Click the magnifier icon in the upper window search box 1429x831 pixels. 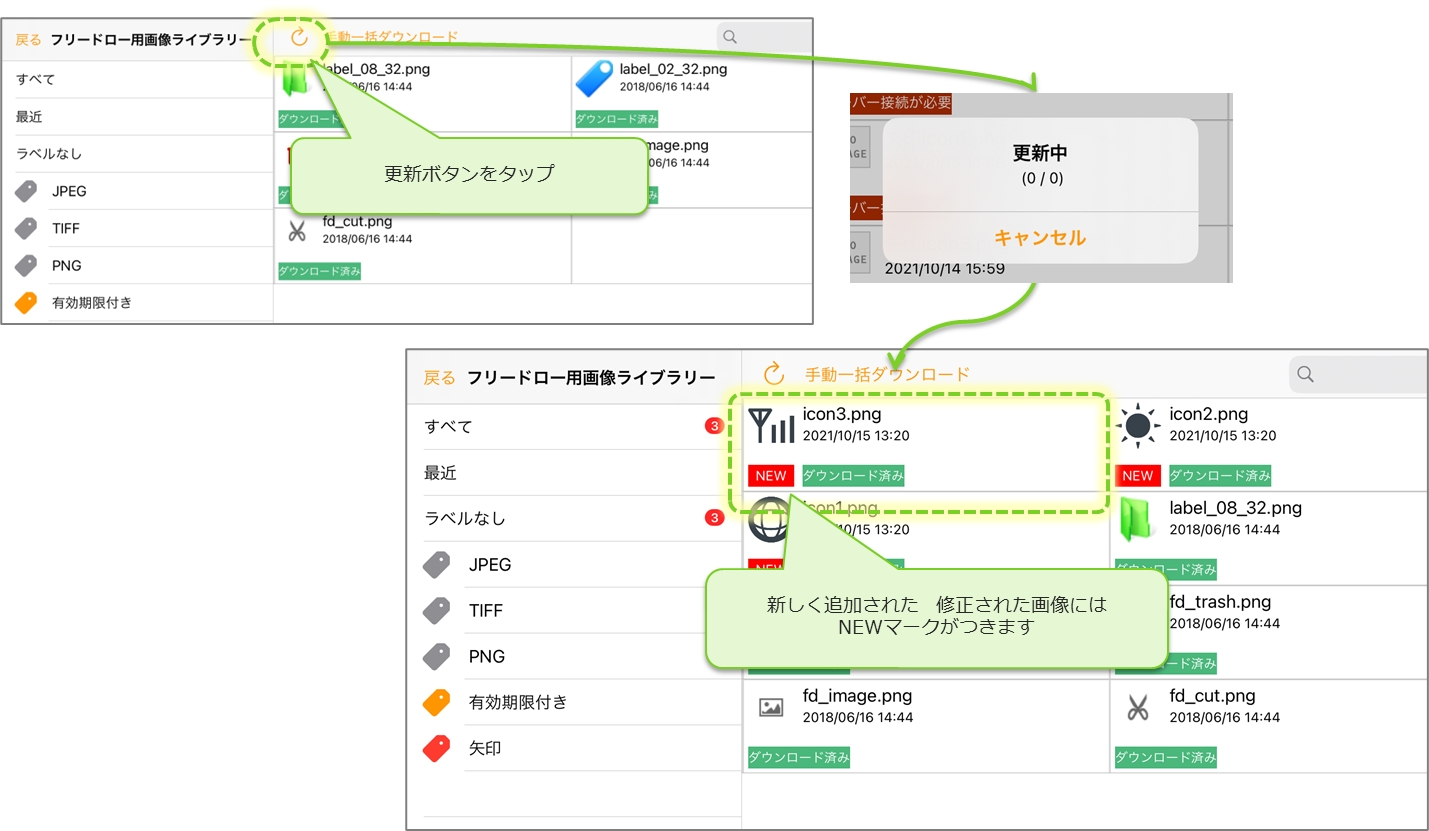[730, 37]
